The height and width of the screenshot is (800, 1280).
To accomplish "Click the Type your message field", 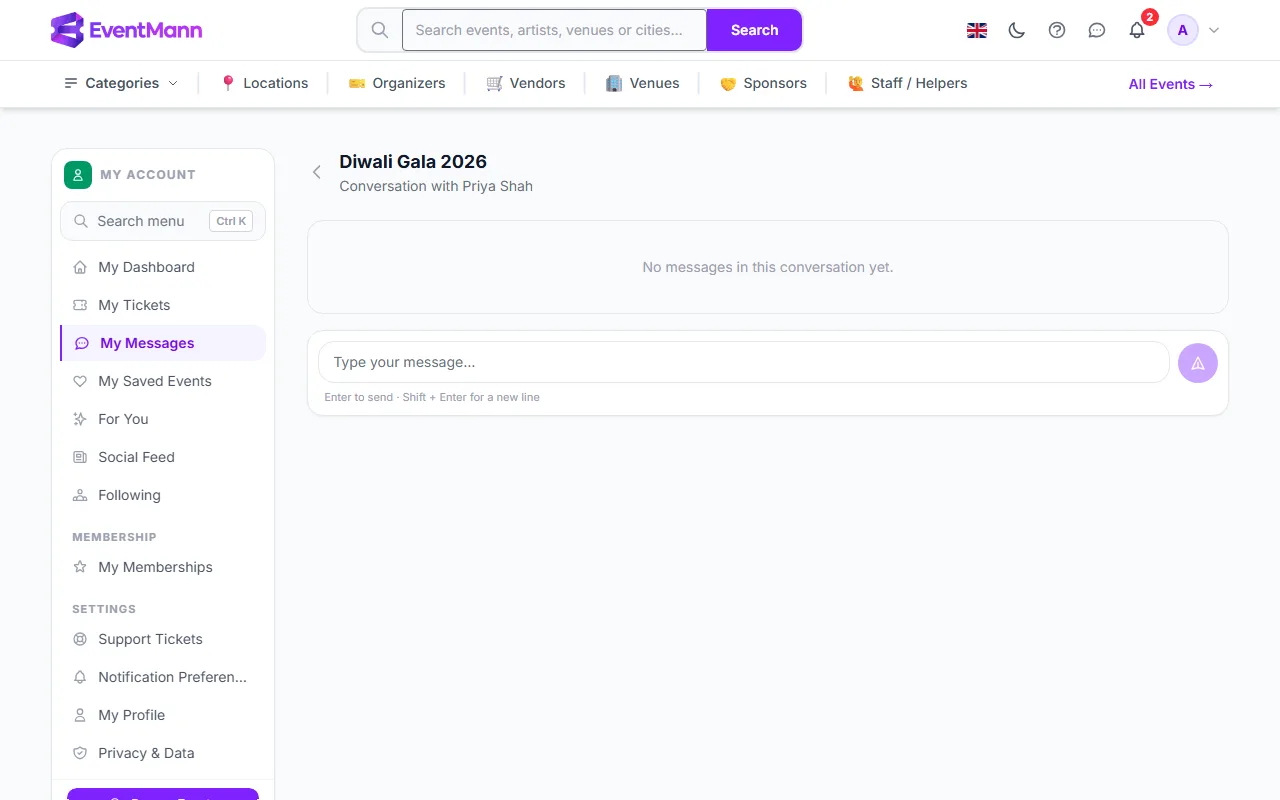I will 743,362.
